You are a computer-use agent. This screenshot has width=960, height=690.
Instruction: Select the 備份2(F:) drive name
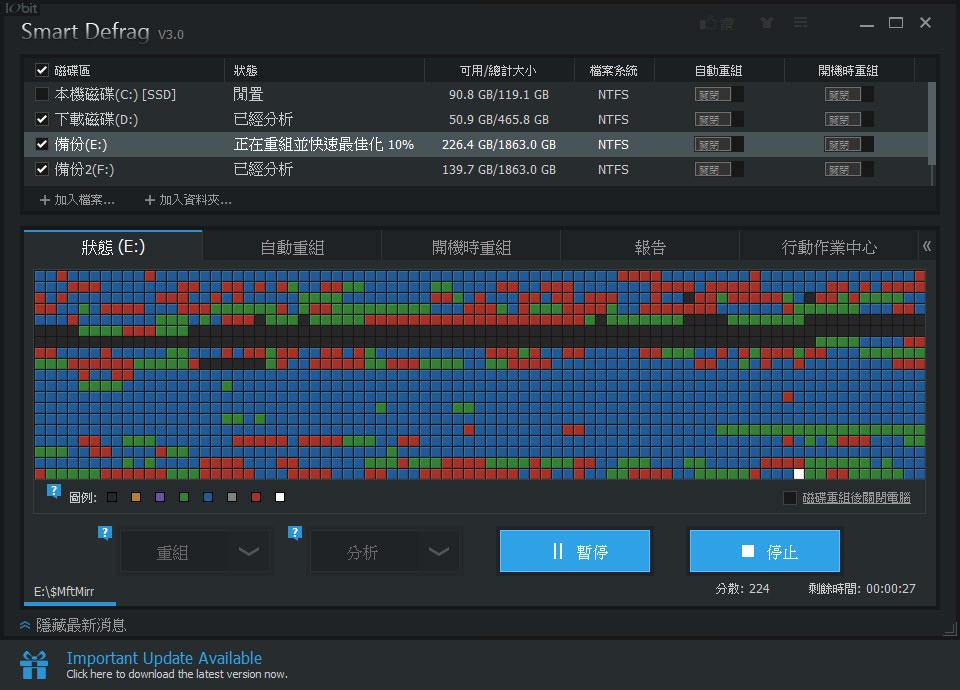pyautogui.click(x=84, y=170)
